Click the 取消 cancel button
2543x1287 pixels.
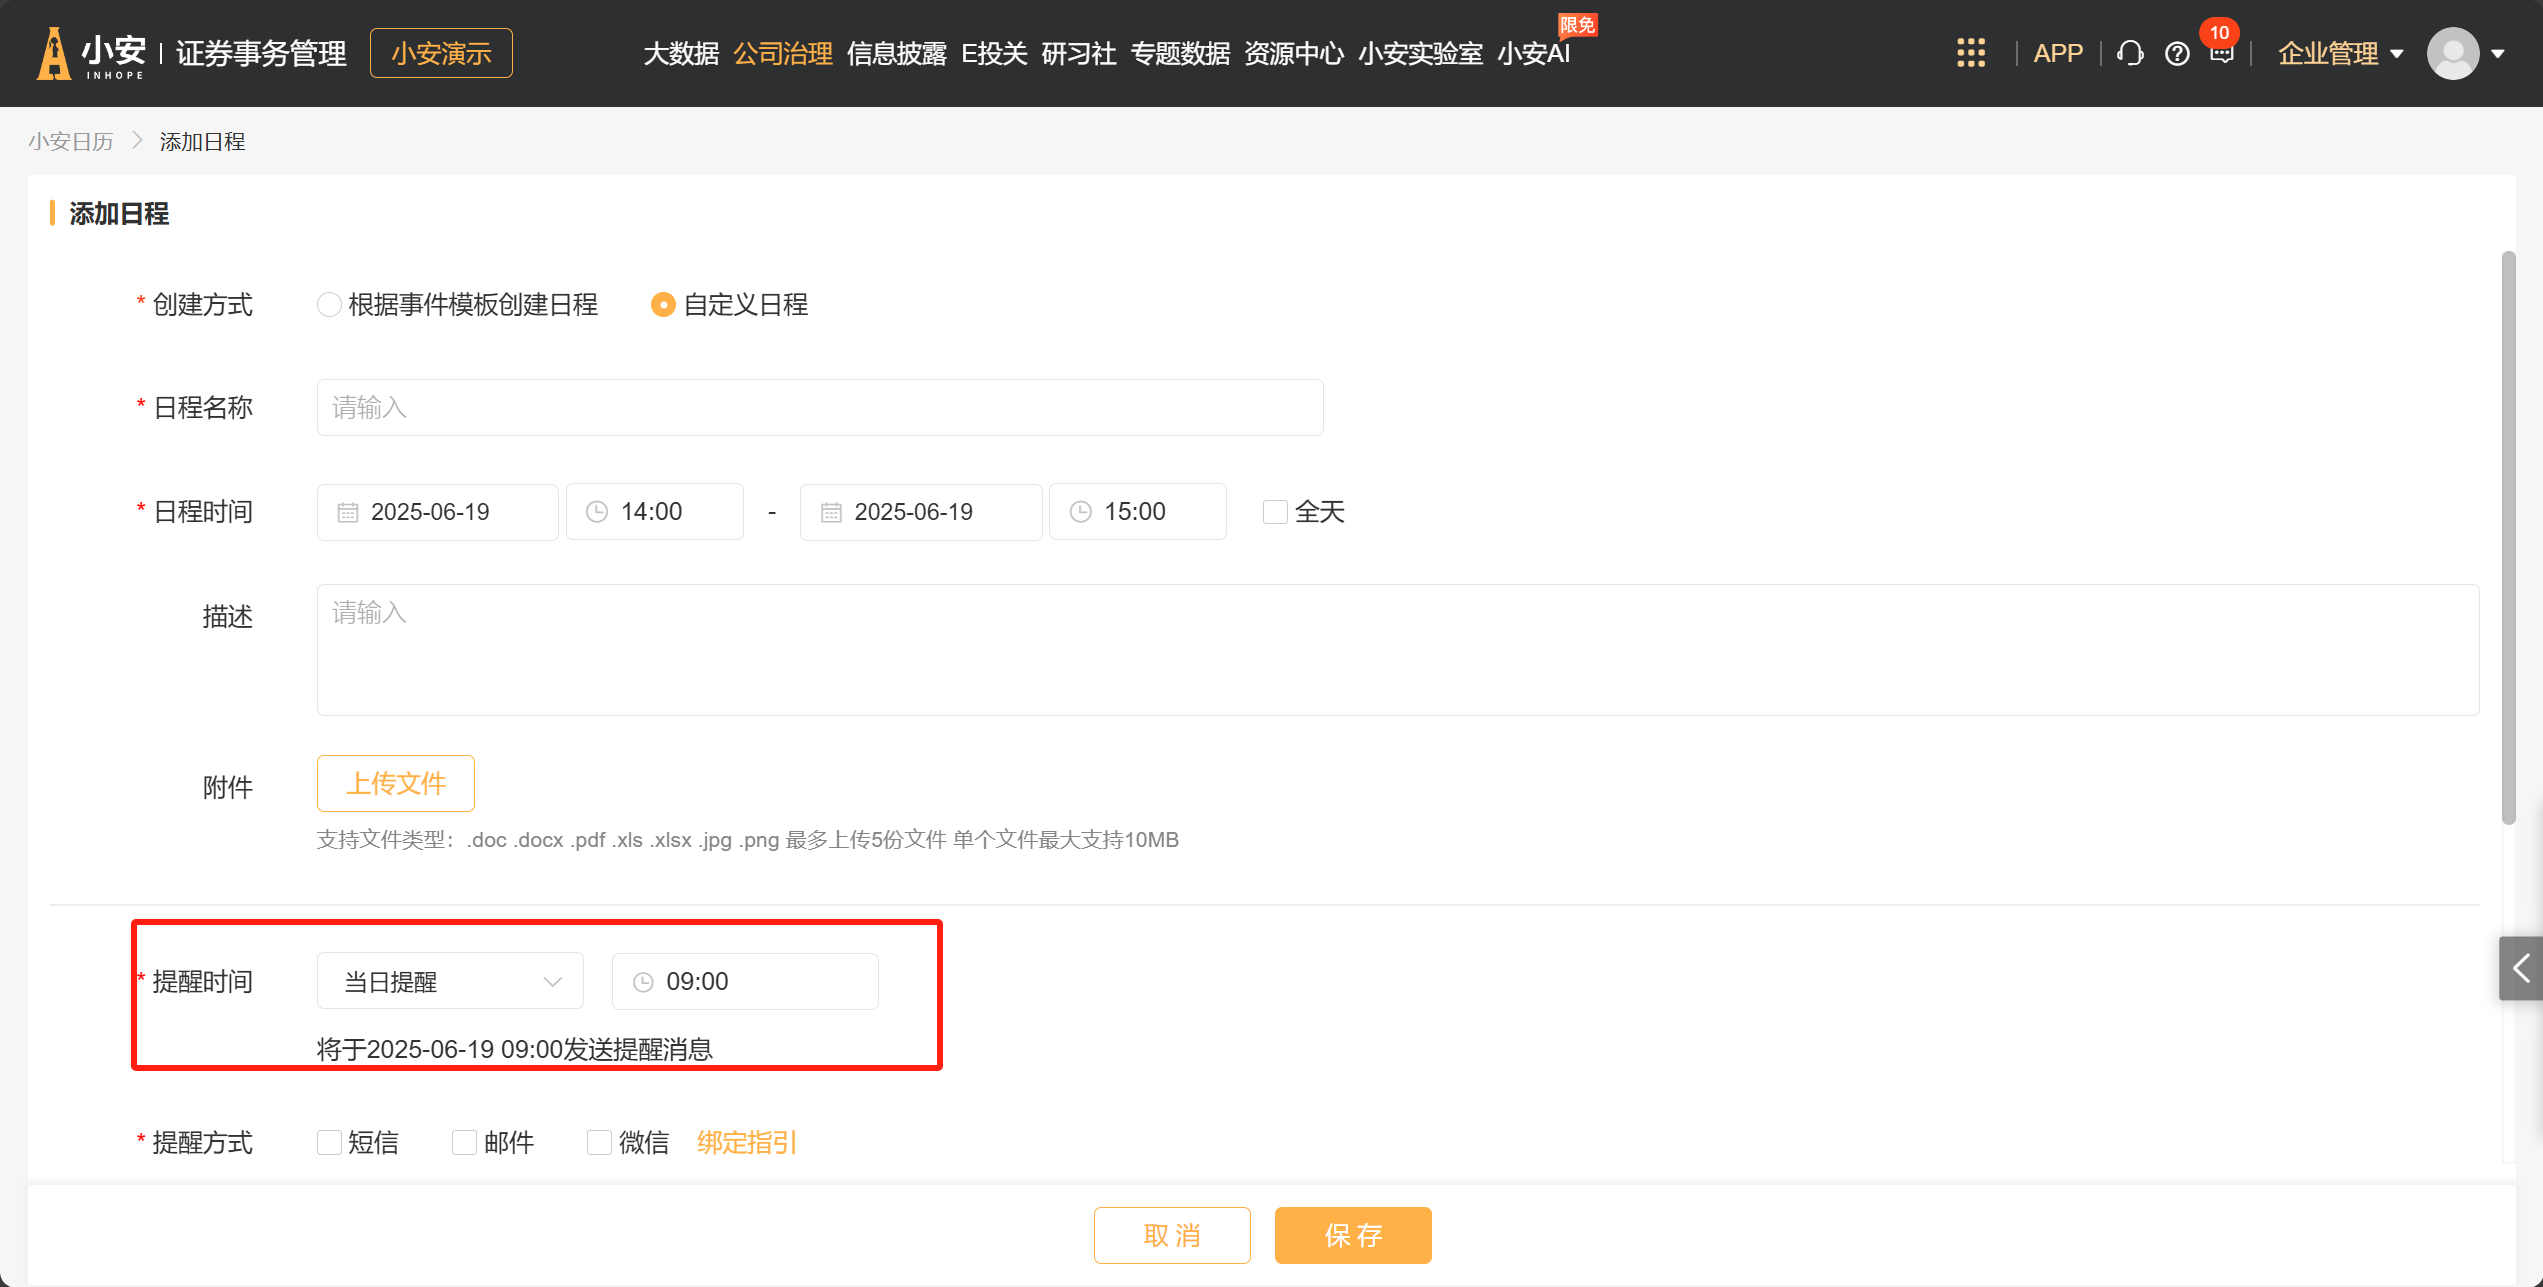[1172, 1235]
